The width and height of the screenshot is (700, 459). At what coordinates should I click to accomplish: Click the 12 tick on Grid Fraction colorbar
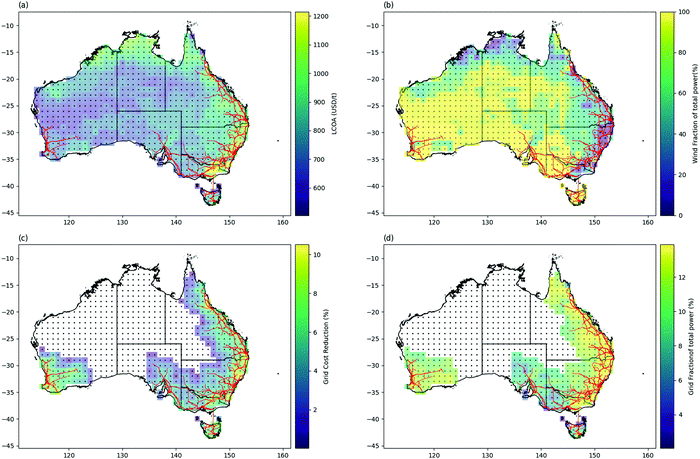click(683, 278)
